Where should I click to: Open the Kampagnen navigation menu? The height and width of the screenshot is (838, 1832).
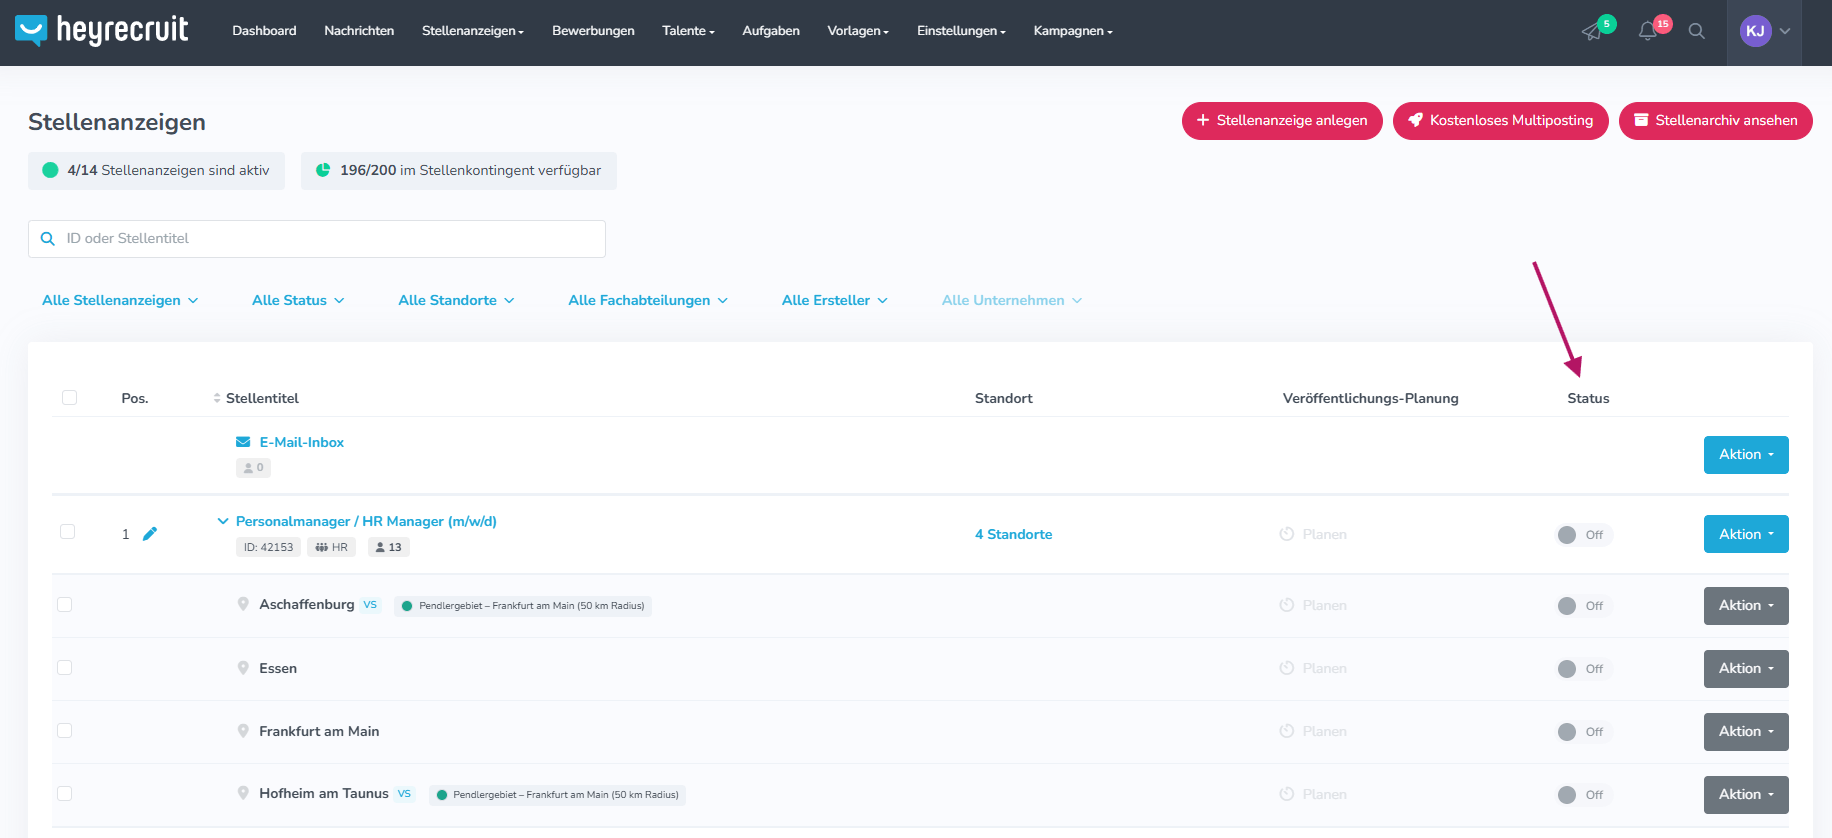pos(1073,31)
